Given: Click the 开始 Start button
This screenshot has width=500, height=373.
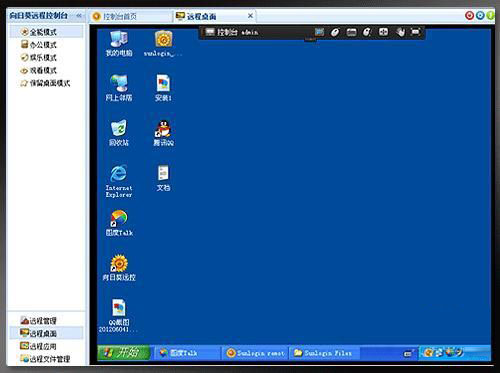Looking at the screenshot, I should (x=124, y=353).
